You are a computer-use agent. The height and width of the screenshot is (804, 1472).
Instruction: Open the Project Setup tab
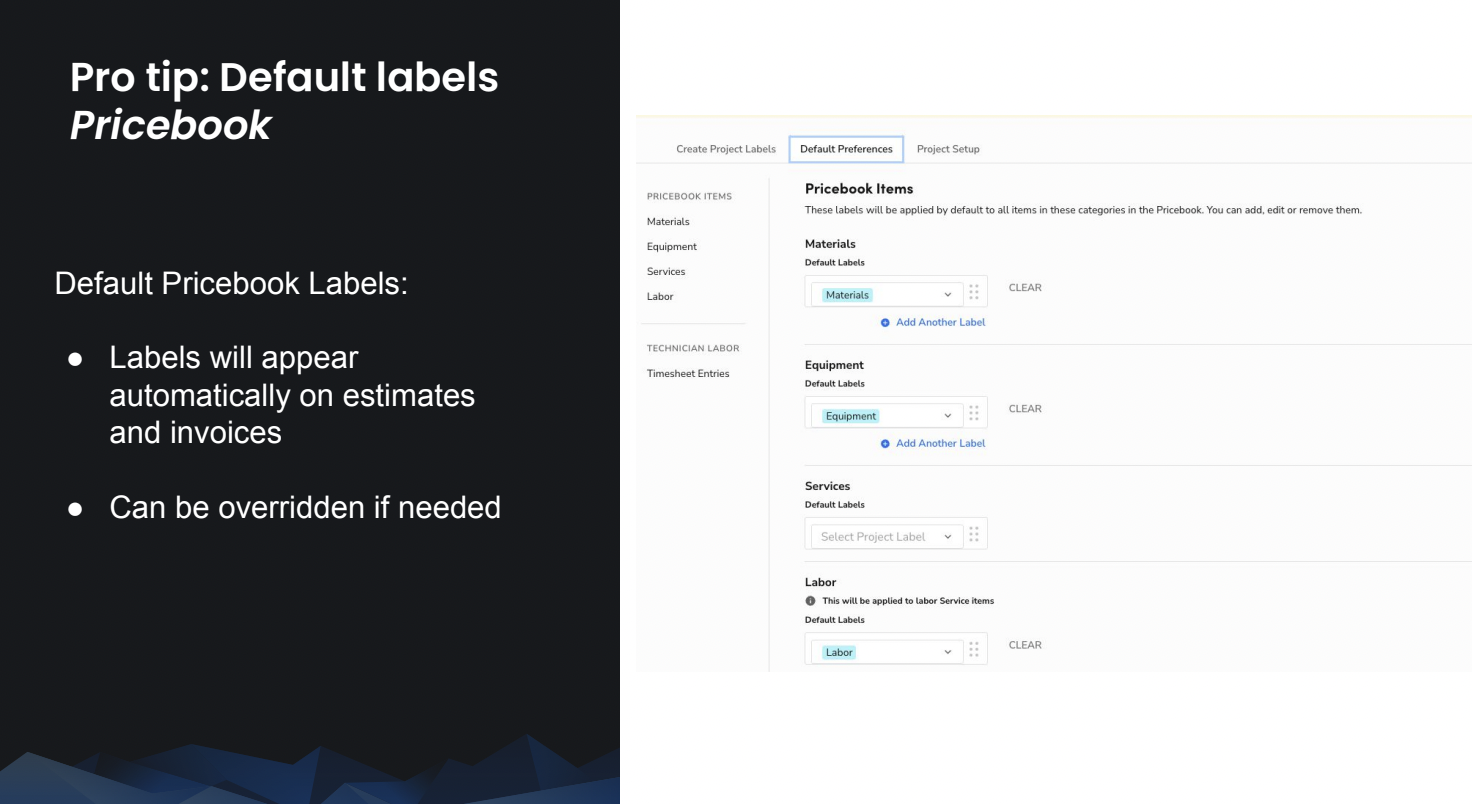[948, 148]
